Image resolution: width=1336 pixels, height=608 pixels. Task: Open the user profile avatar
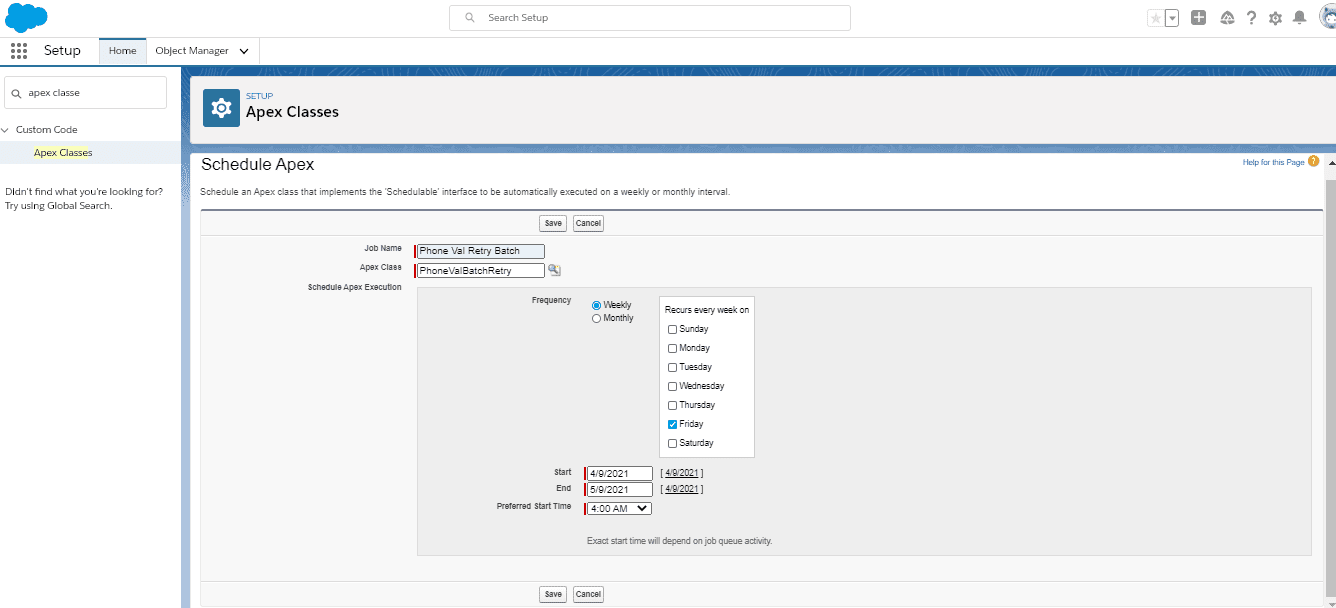pyautogui.click(x=1325, y=18)
